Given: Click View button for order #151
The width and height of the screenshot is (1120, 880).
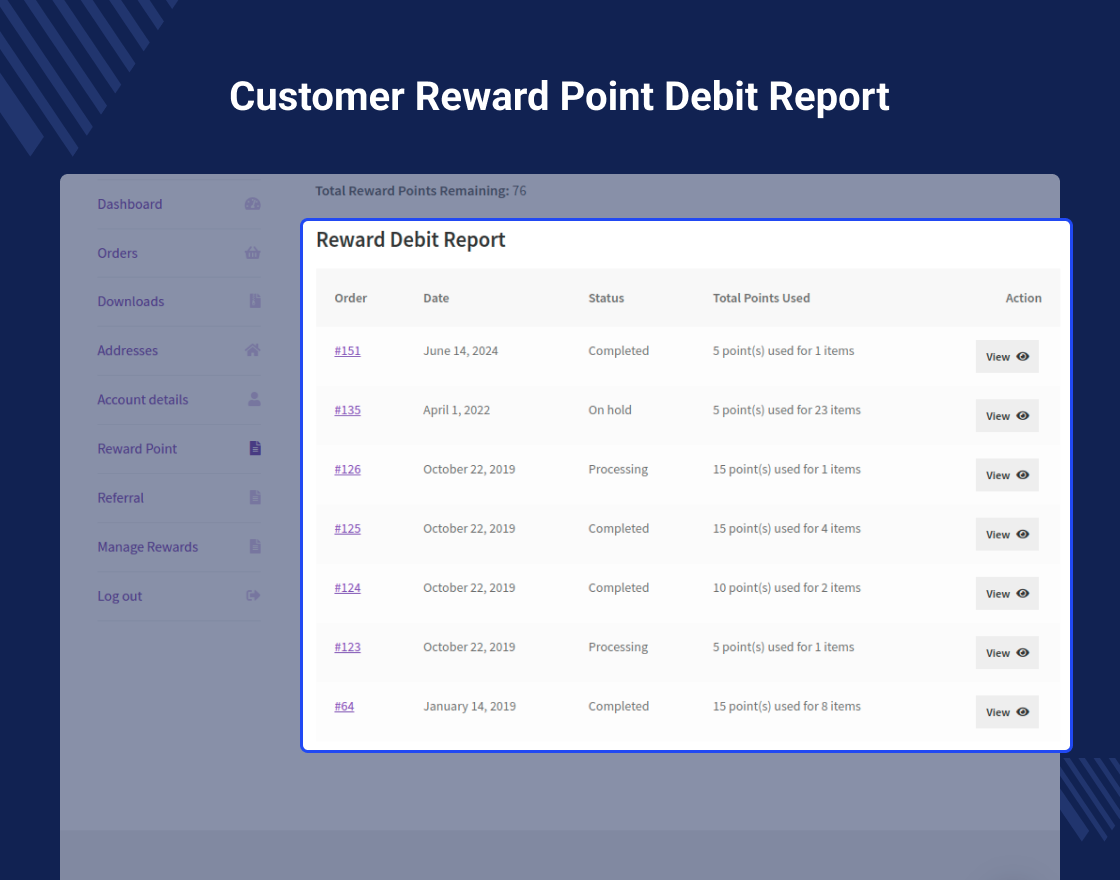Looking at the screenshot, I should click(x=1007, y=356).
